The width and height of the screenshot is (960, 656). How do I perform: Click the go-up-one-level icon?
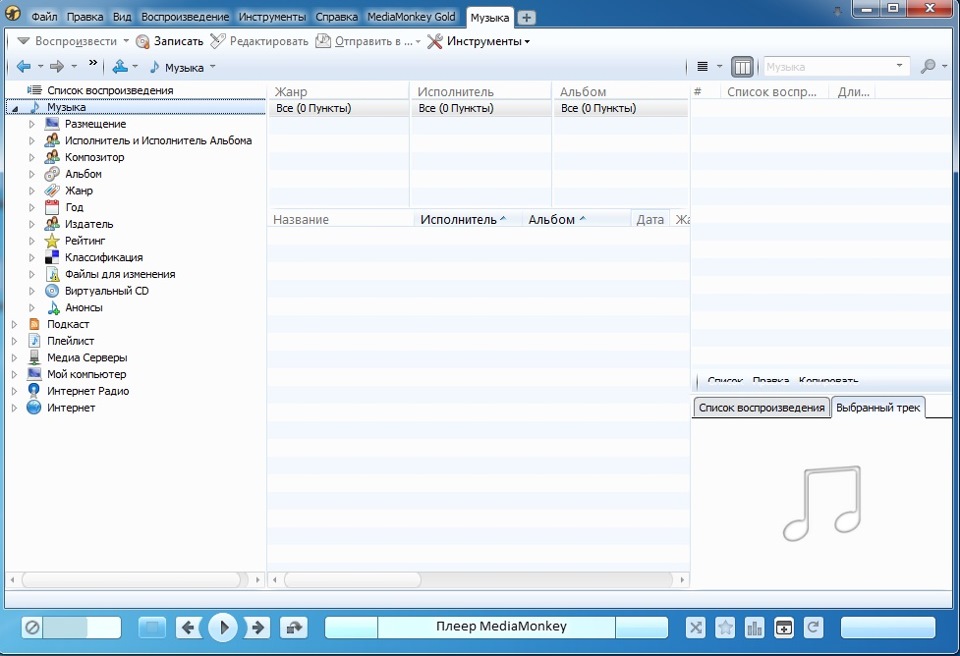[120, 66]
